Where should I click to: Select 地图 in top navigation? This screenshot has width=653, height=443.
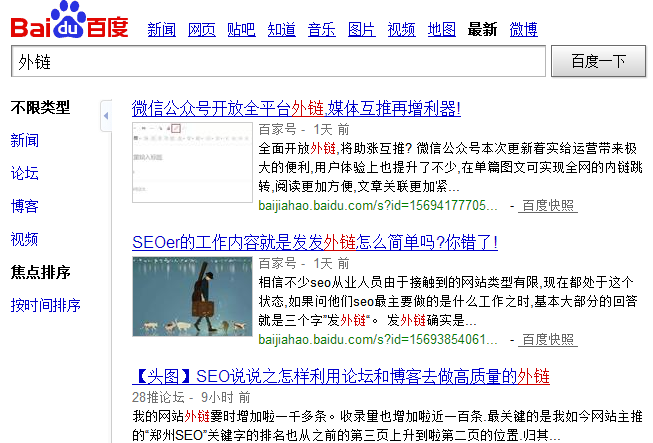(x=442, y=29)
